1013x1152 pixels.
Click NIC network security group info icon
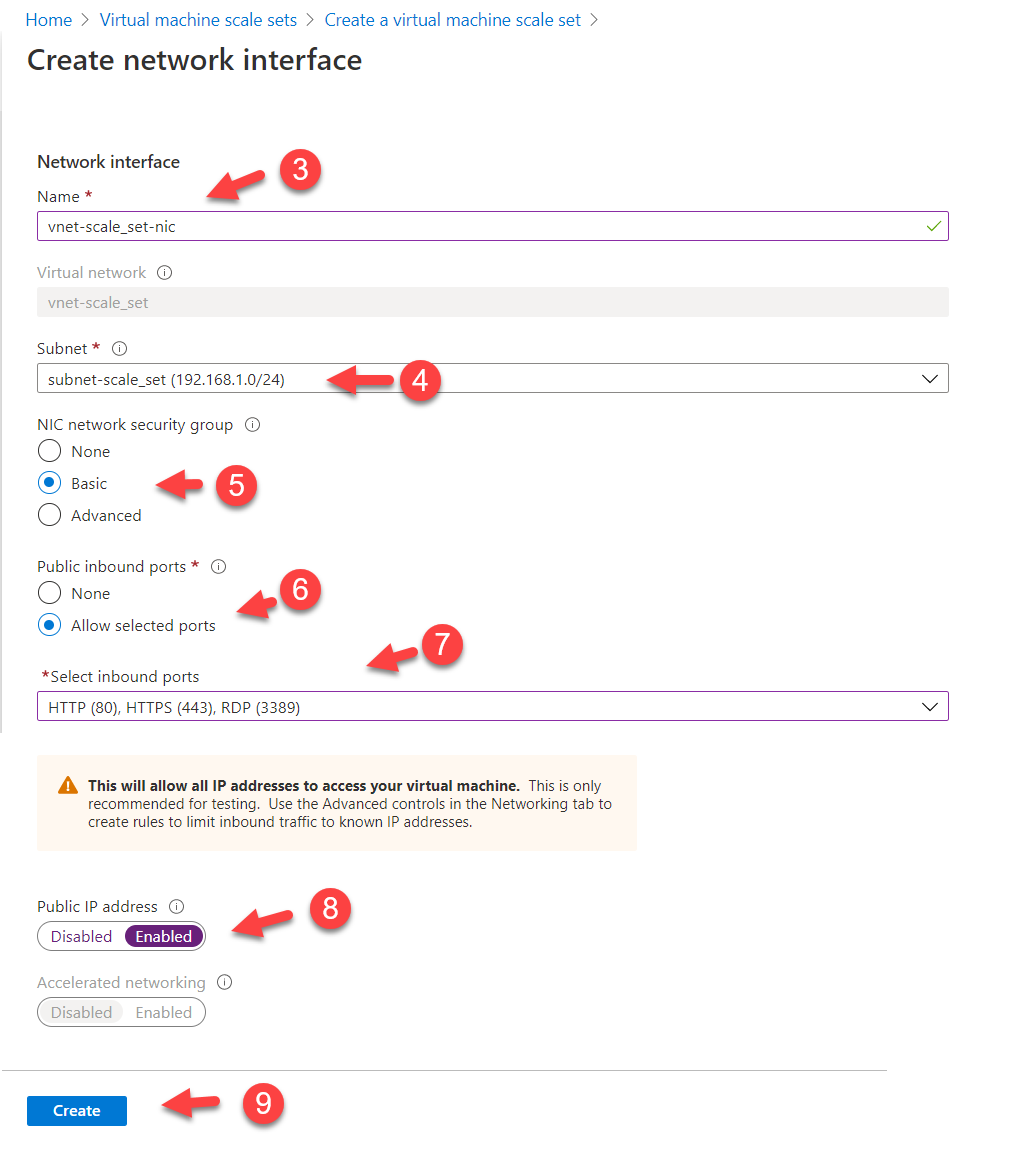252,425
